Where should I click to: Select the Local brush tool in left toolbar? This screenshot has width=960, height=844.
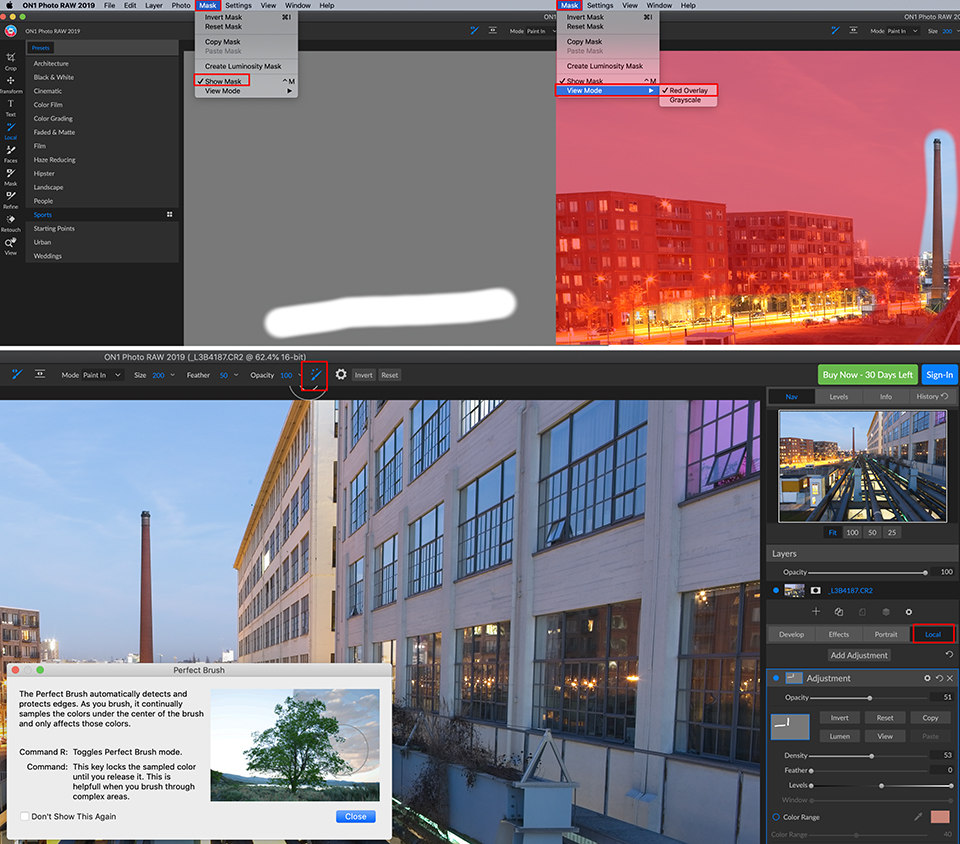point(10,127)
